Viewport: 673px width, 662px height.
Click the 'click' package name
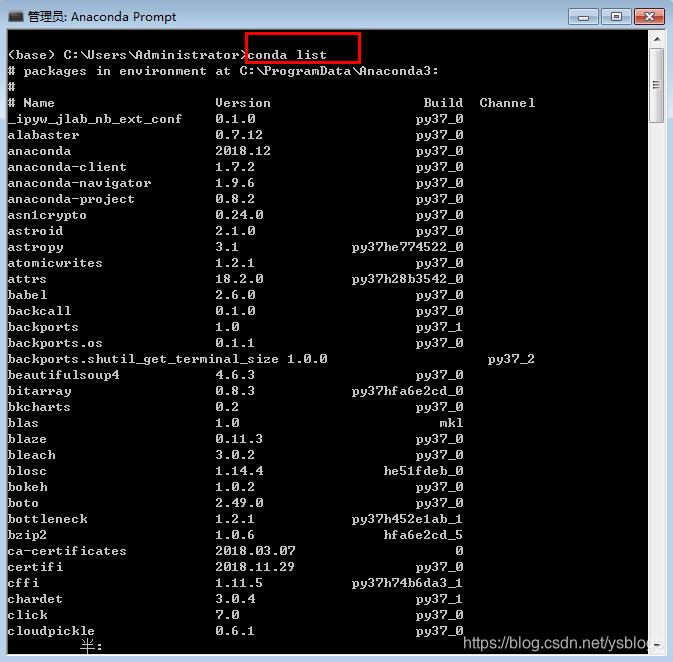[27, 615]
